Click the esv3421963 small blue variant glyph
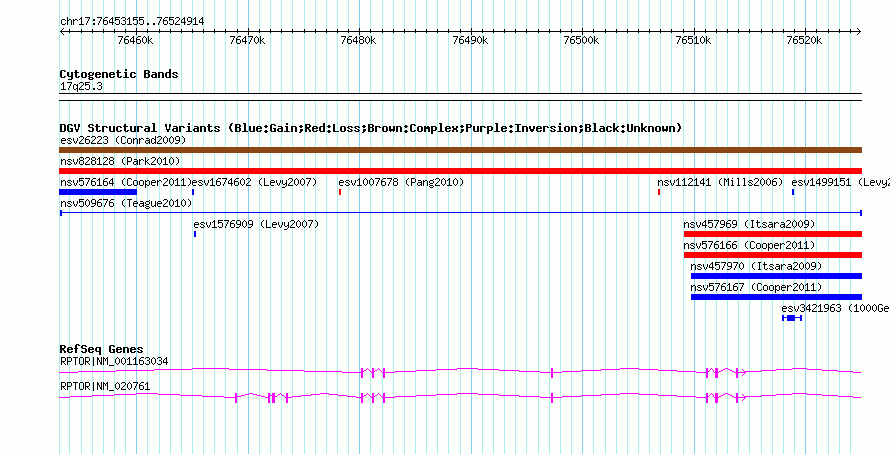Image resolution: width=890 pixels, height=454 pixels. pos(792,318)
